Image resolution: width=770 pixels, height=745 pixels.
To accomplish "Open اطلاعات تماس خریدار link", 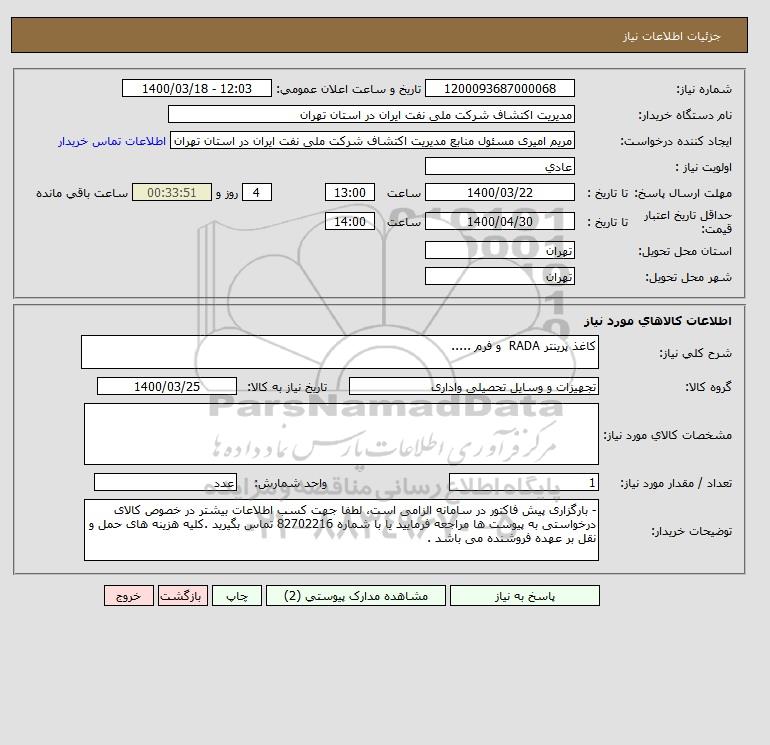I will pos(112,141).
